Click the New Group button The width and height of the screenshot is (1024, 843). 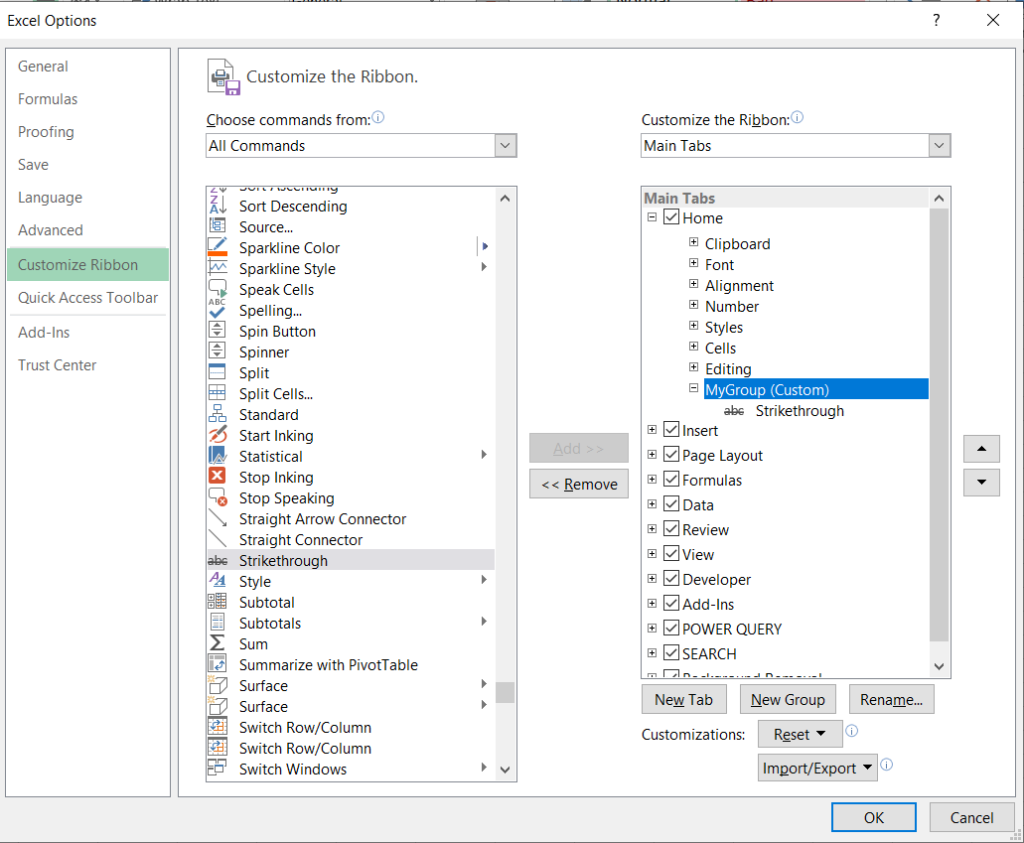click(x=788, y=700)
